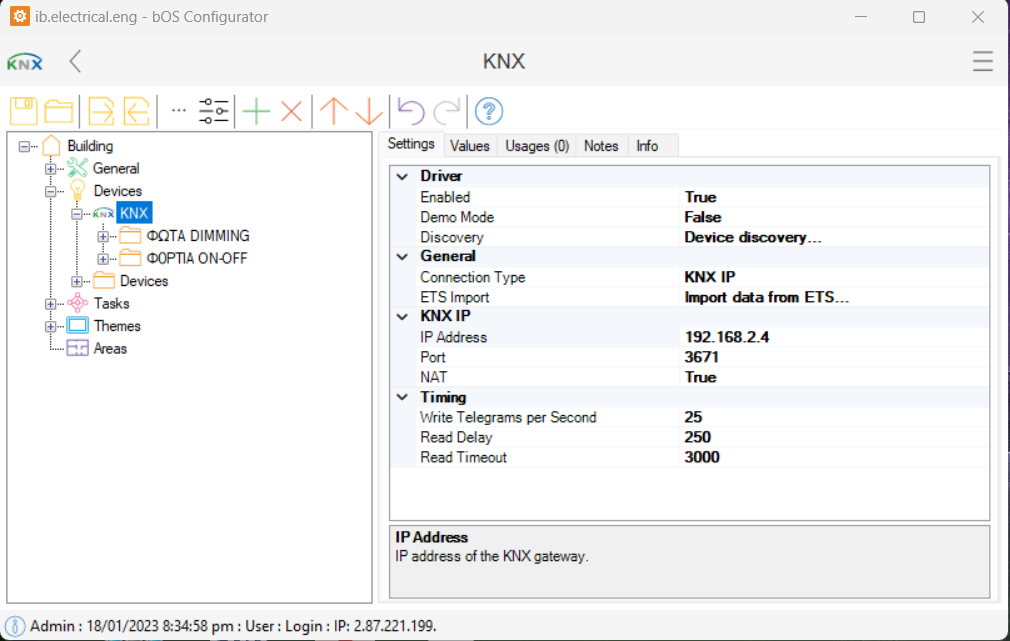The height and width of the screenshot is (641, 1010).
Task: Collapse the Timing property section
Action: point(403,398)
